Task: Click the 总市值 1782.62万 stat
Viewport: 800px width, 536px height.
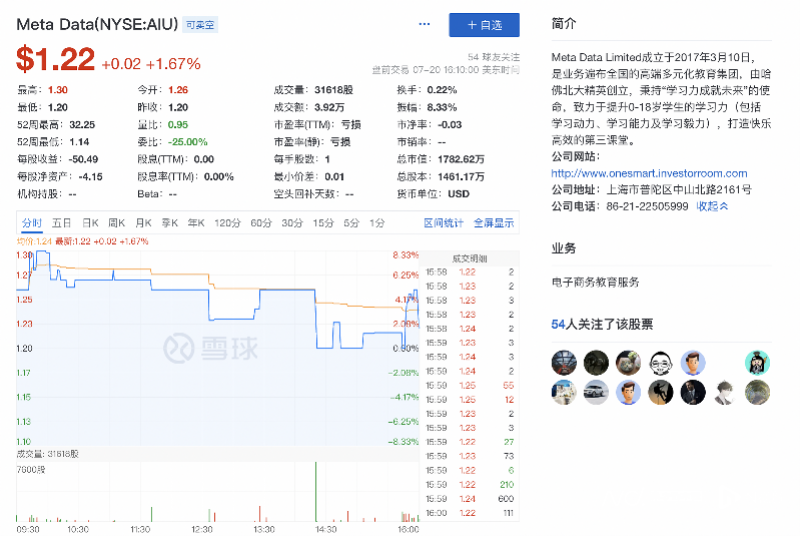Action: pos(441,159)
